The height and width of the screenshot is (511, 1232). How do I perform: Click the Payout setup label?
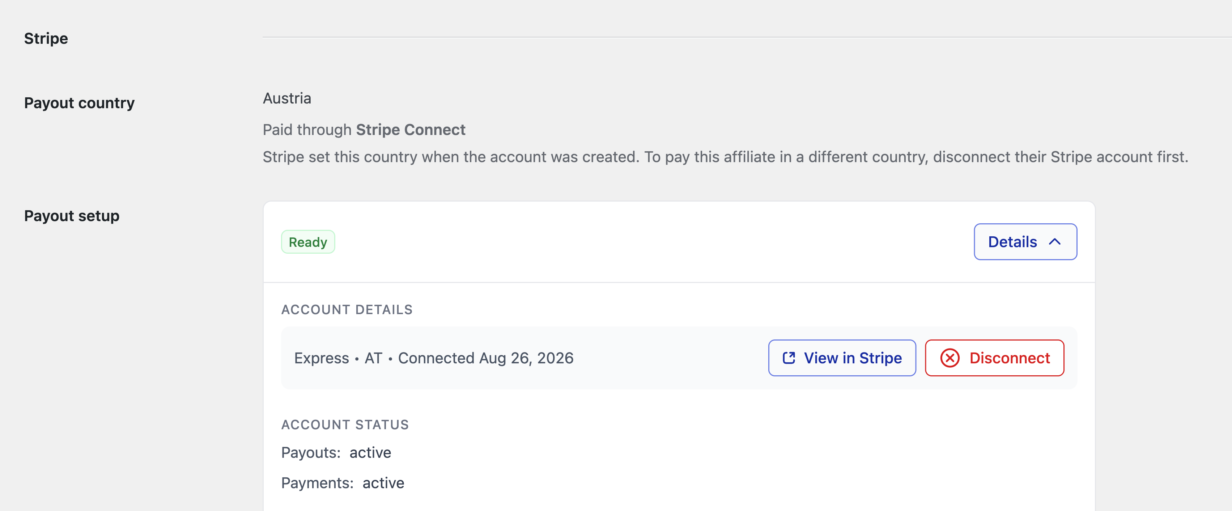(72, 216)
